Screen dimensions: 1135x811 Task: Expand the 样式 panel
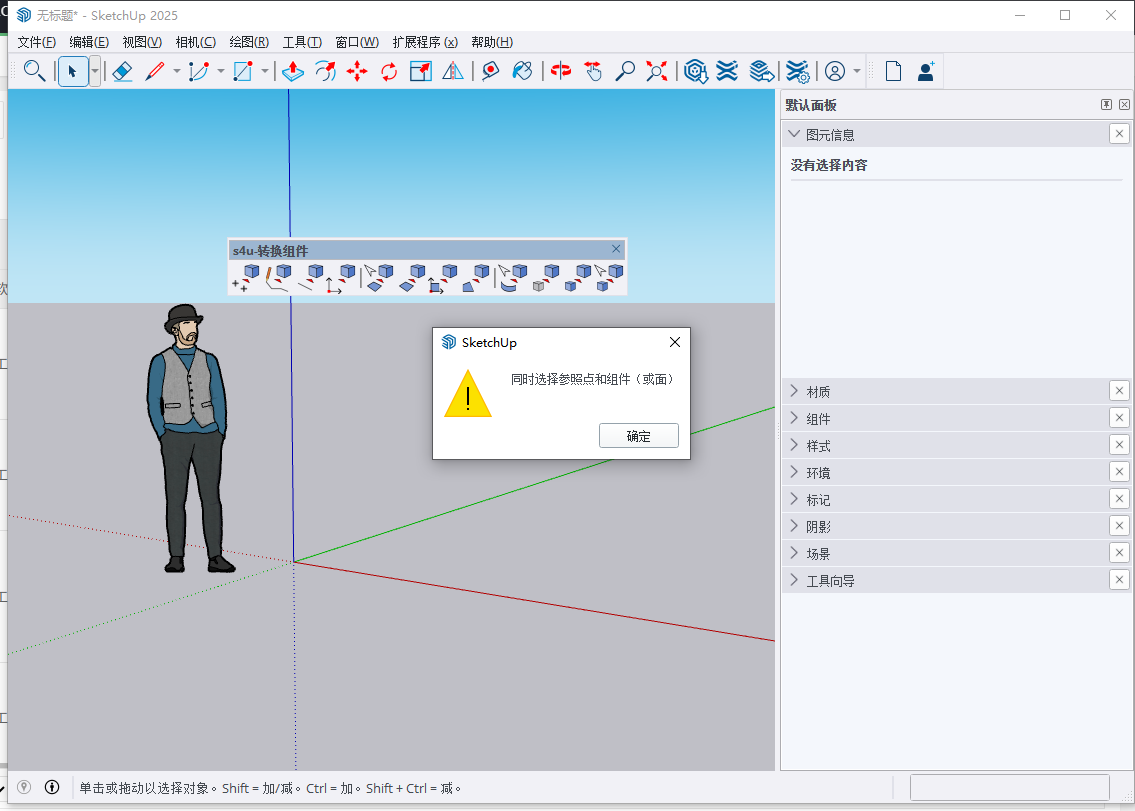point(794,445)
